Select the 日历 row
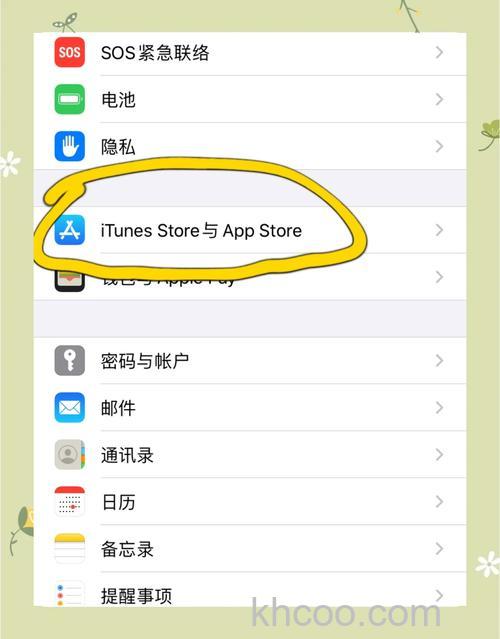The image size is (500, 639). 250,502
